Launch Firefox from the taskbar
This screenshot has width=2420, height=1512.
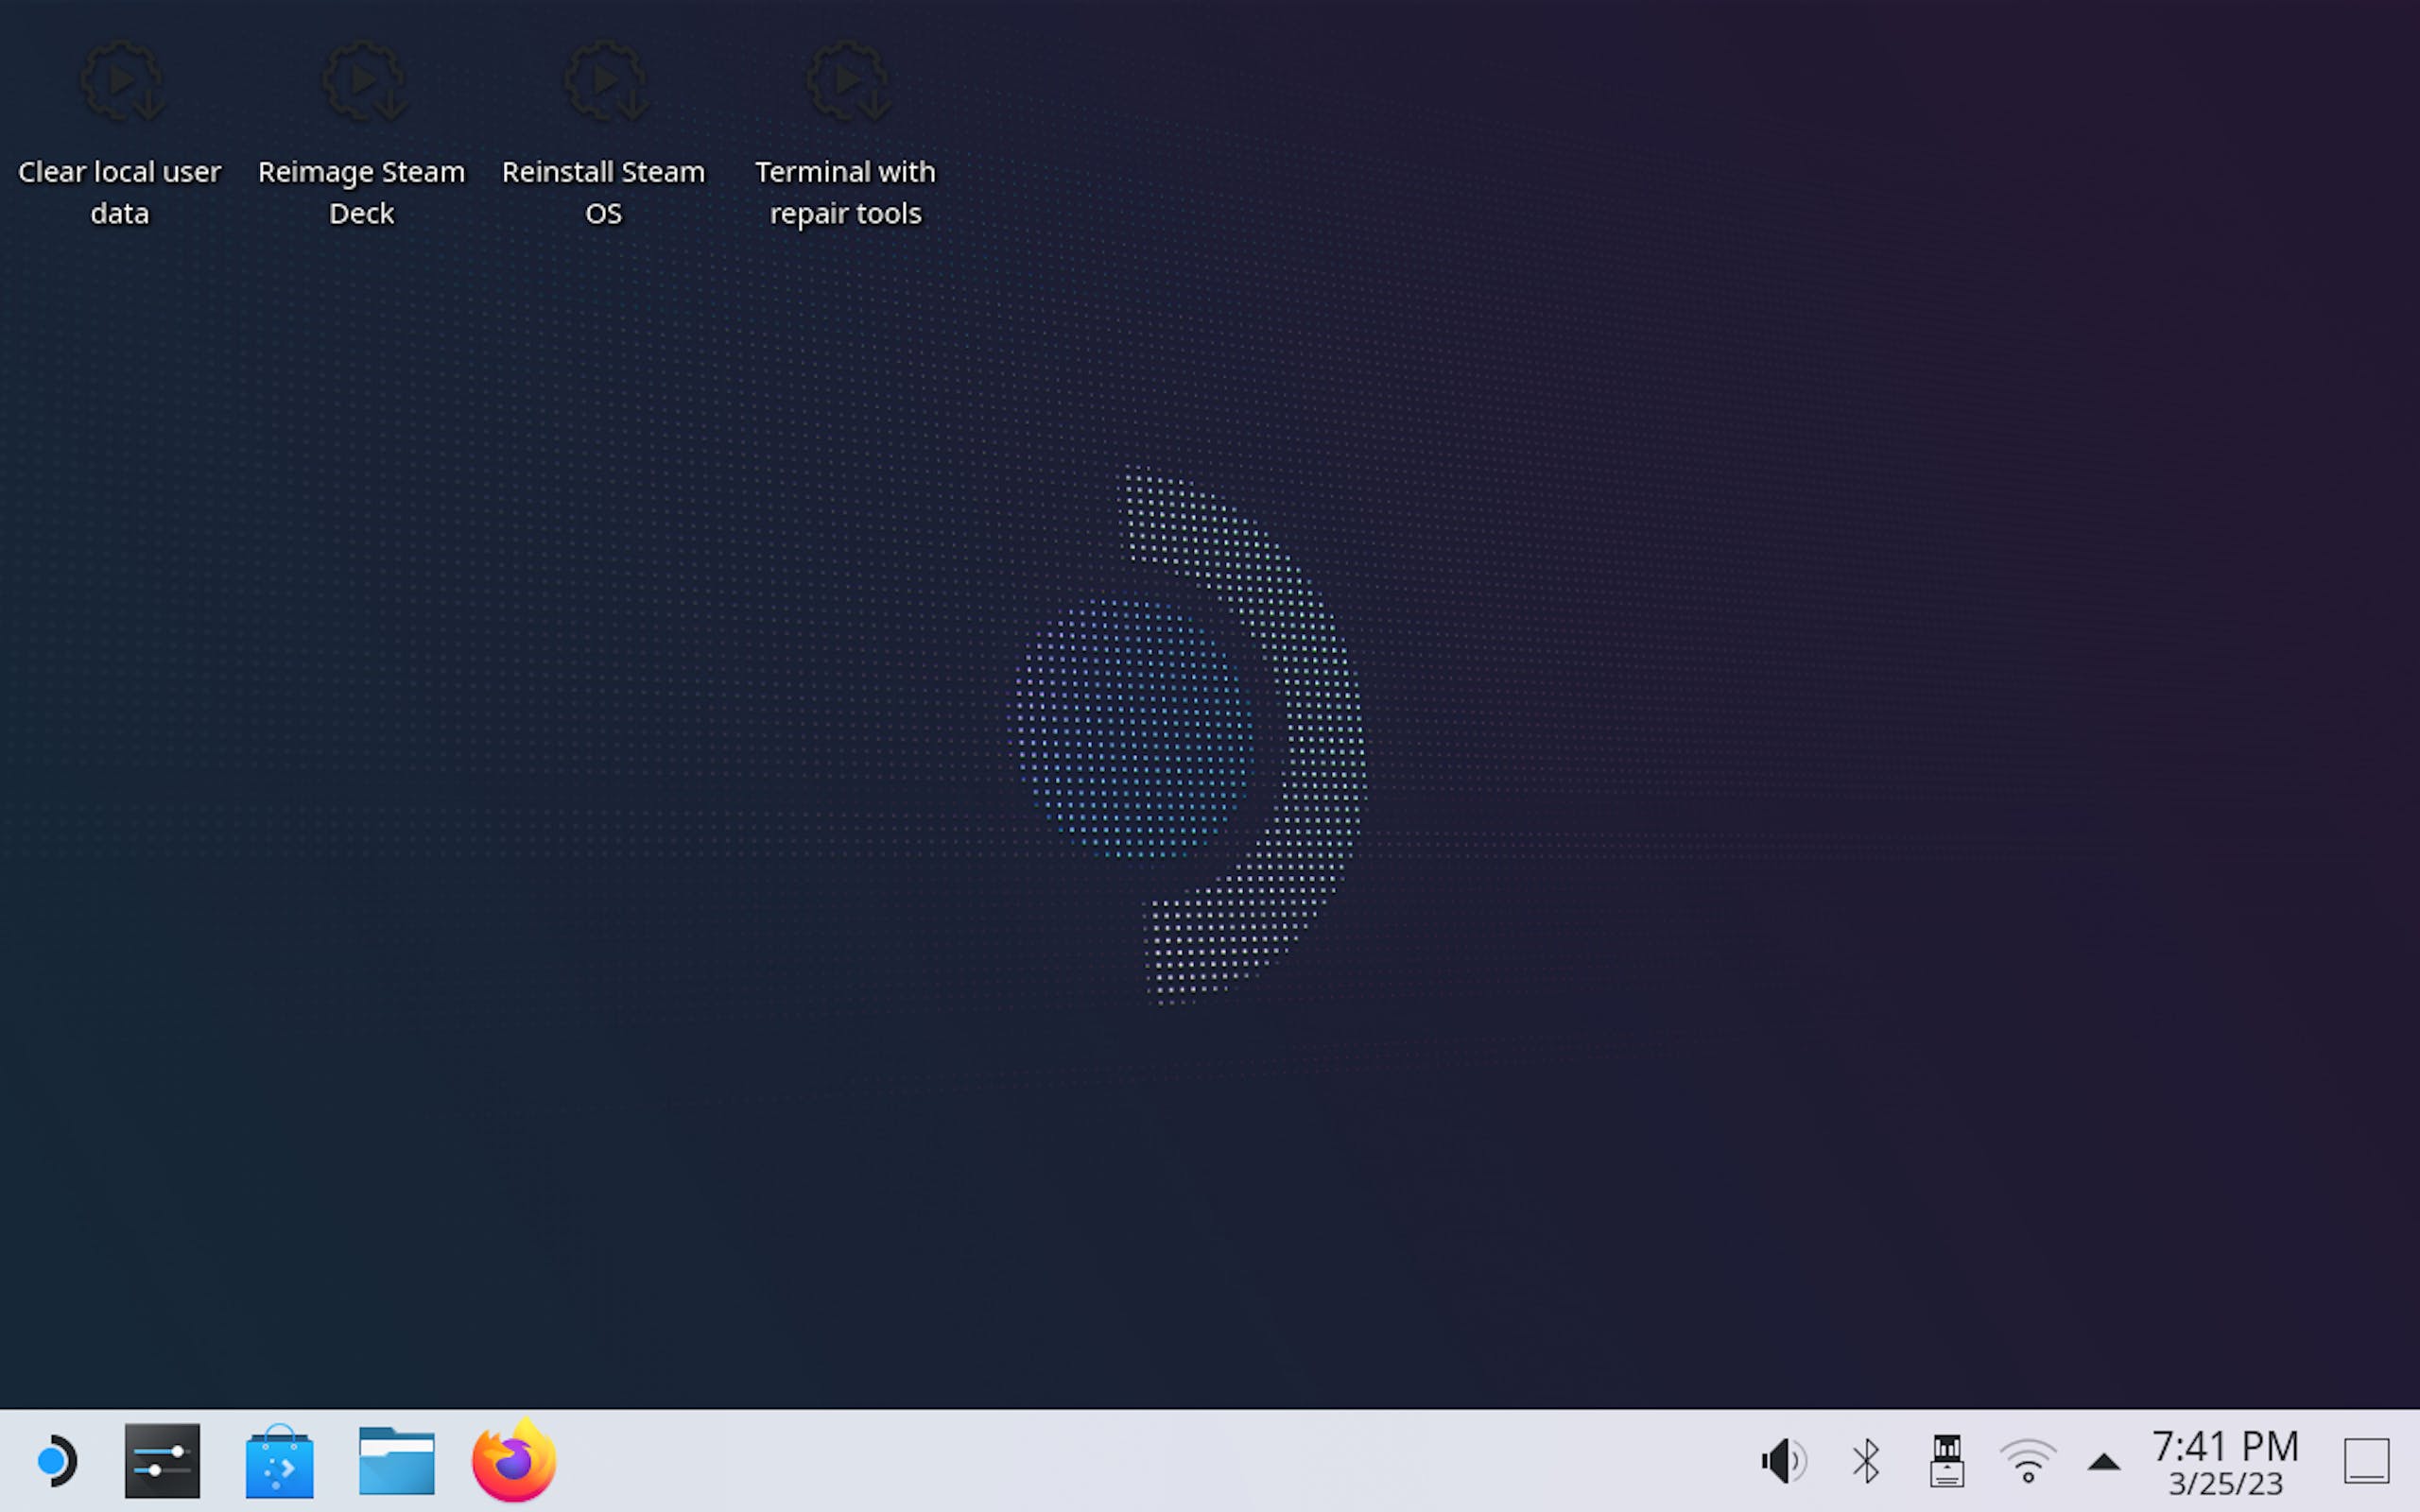pyautogui.click(x=514, y=1460)
